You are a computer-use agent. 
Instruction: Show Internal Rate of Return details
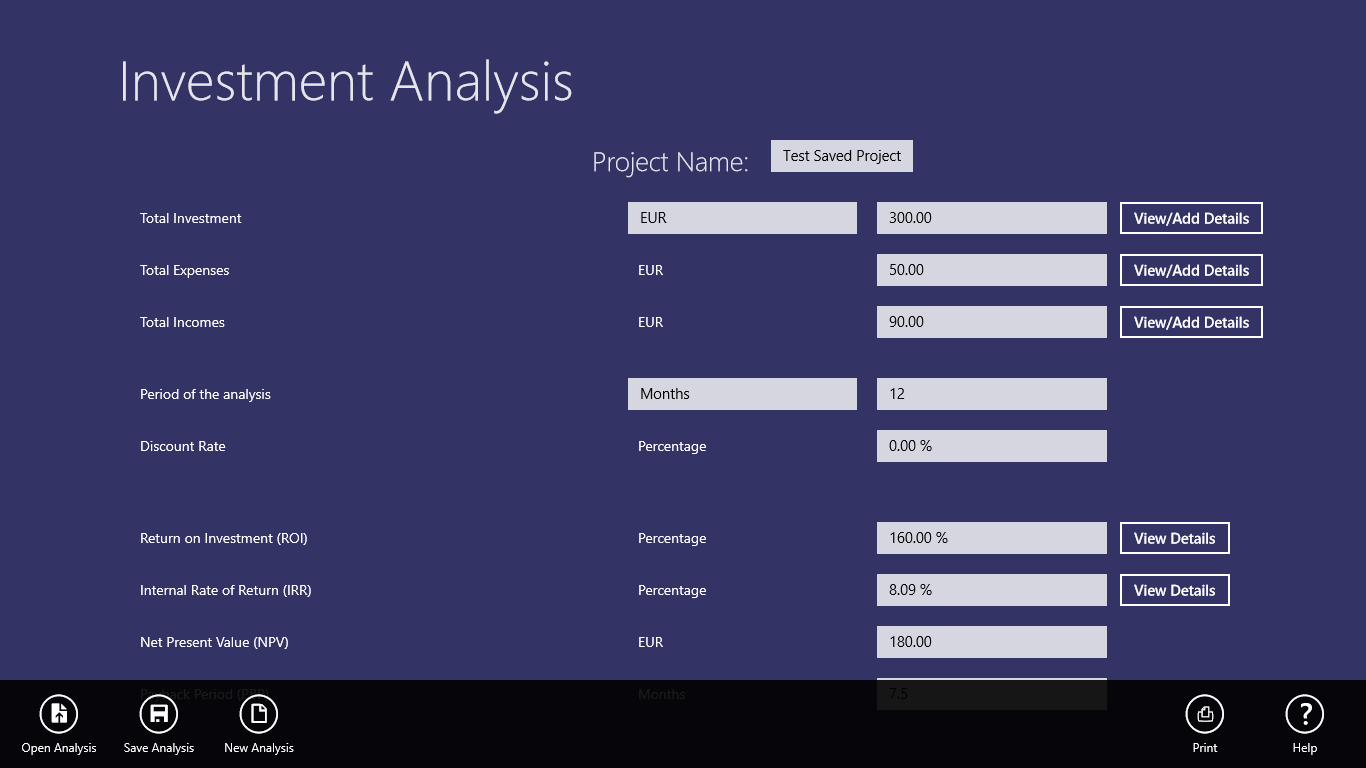pyautogui.click(x=1174, y=590)
